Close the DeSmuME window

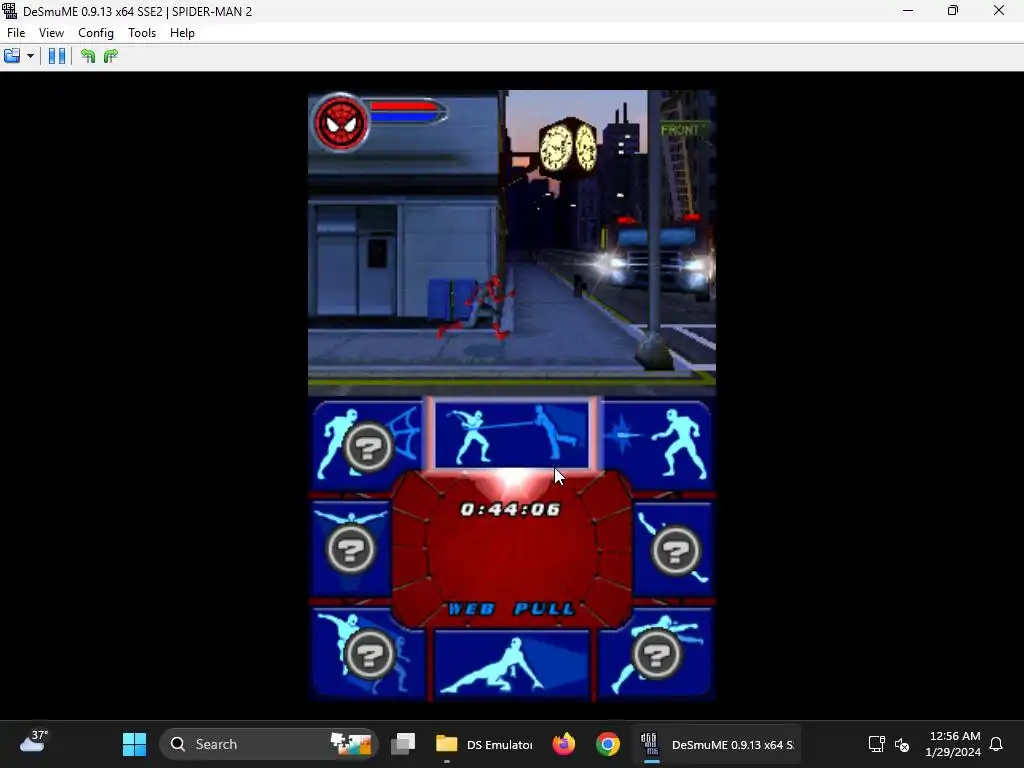pos(999,10)
